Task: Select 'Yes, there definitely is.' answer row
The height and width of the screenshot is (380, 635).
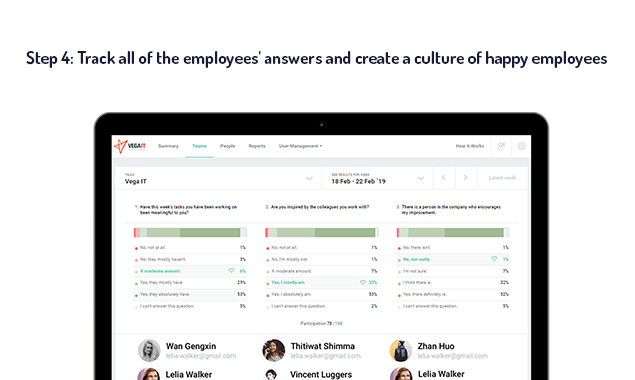Action: 453,294
